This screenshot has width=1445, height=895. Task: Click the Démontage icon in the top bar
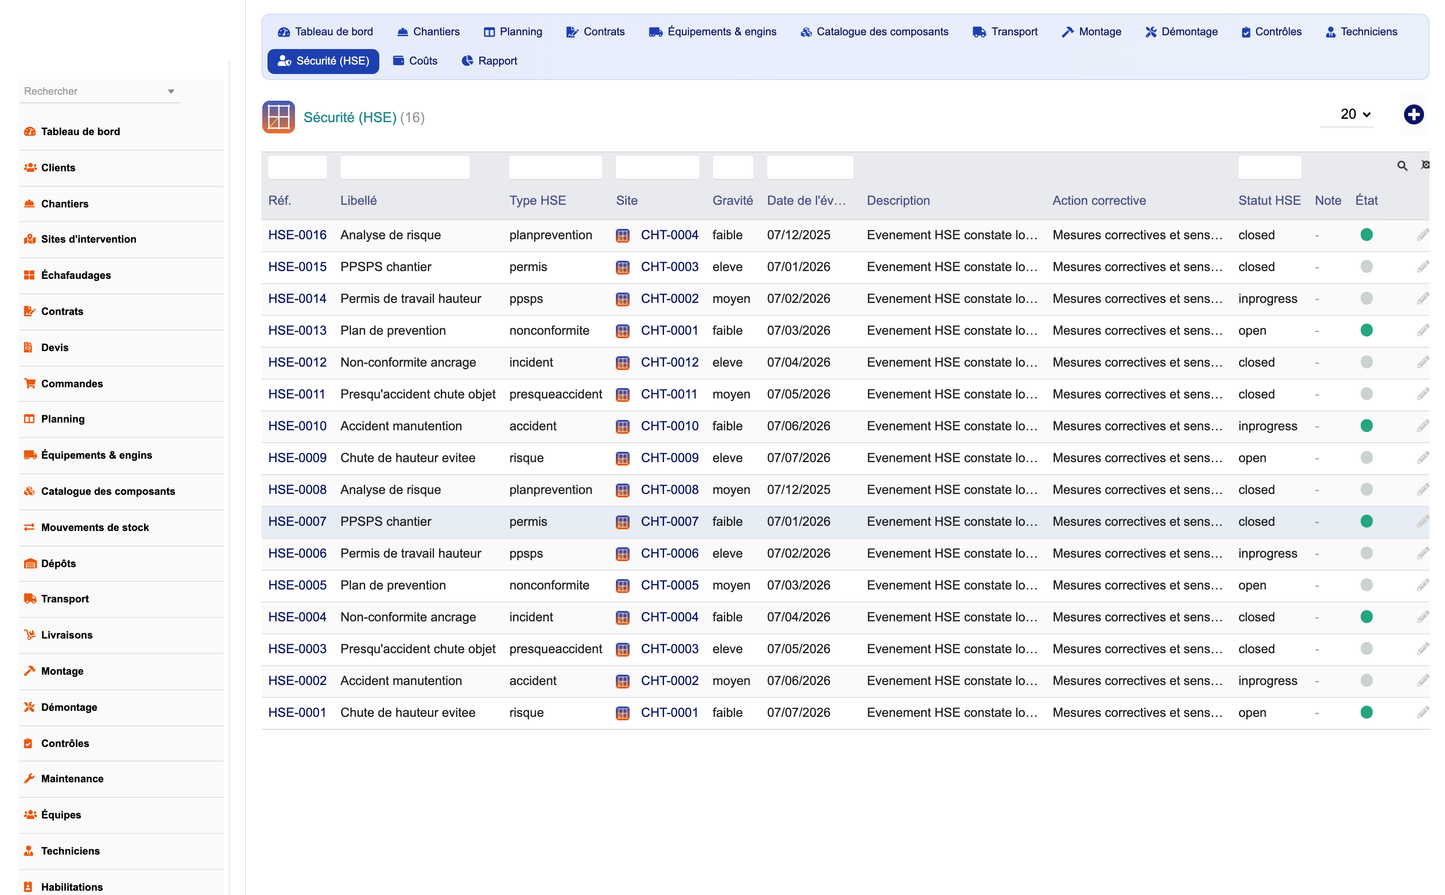[x=1151, y=32]
